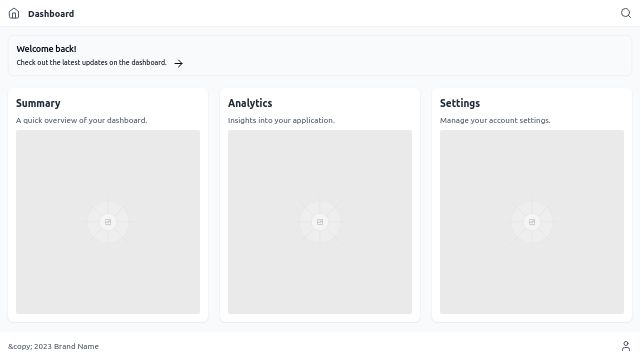The image size is (640, 360).
Task: Click 'A quick overview of your dashboard' text
Action: tap(81, 120)
